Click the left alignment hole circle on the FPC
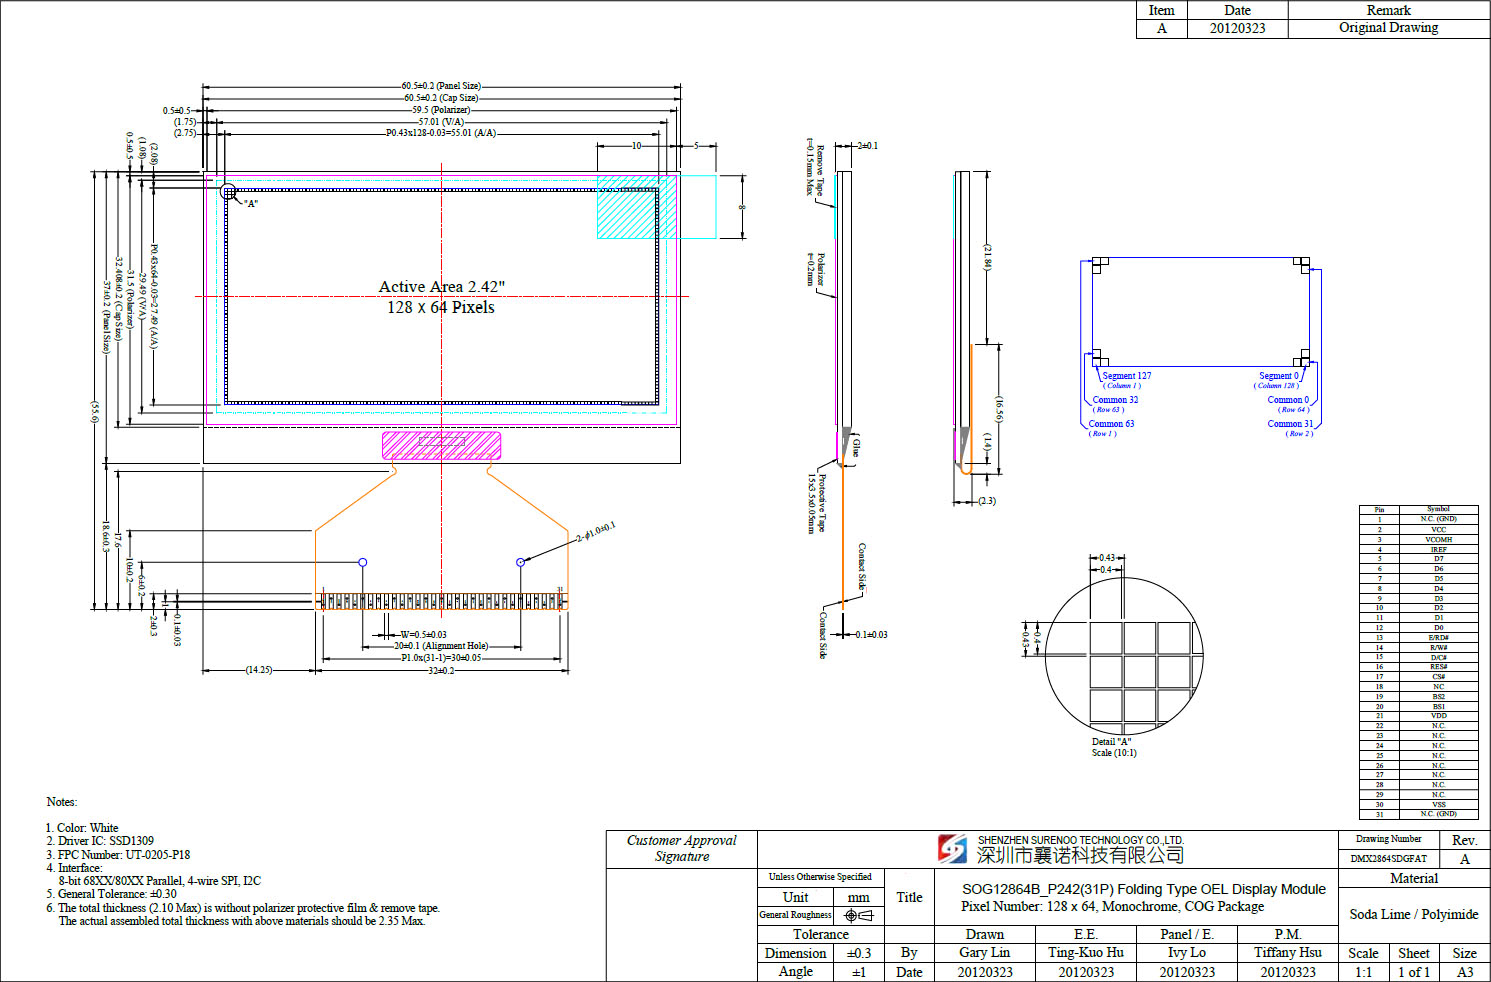1491x982 pixels. 363,562
